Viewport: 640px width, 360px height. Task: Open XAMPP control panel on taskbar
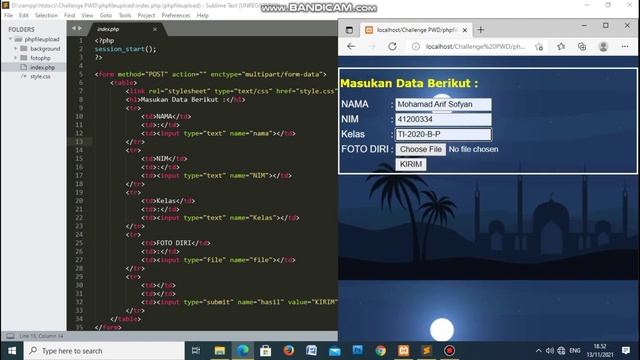coord(403,351)
